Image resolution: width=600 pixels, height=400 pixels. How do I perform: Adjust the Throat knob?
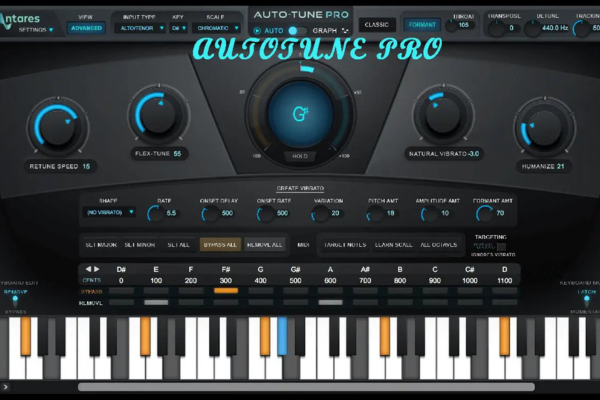(x=451, y=26)
